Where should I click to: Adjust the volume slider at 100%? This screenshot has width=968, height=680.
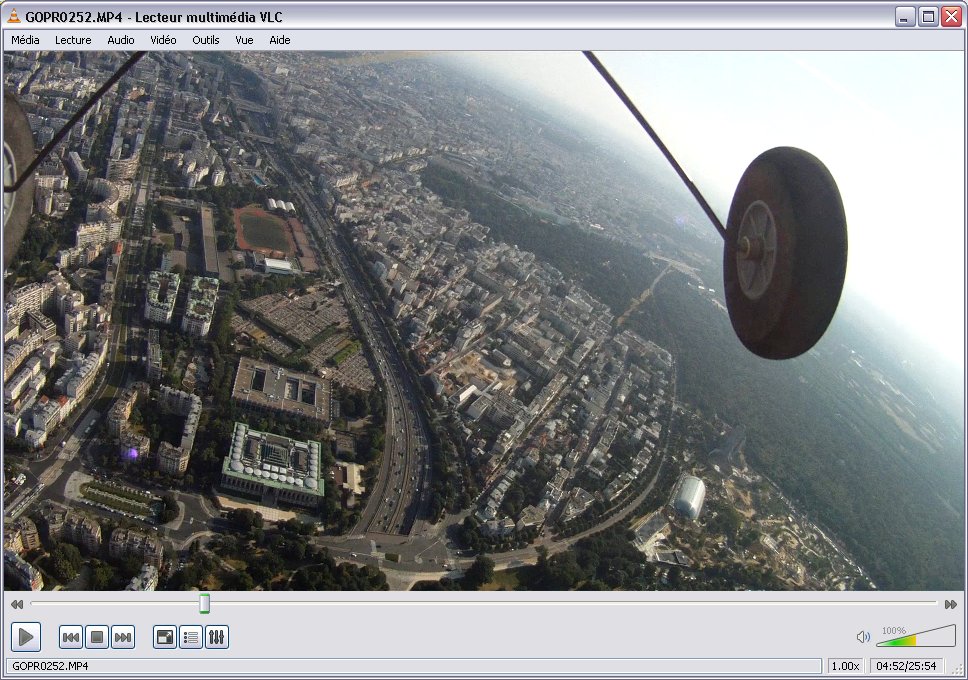click(916, 636)
